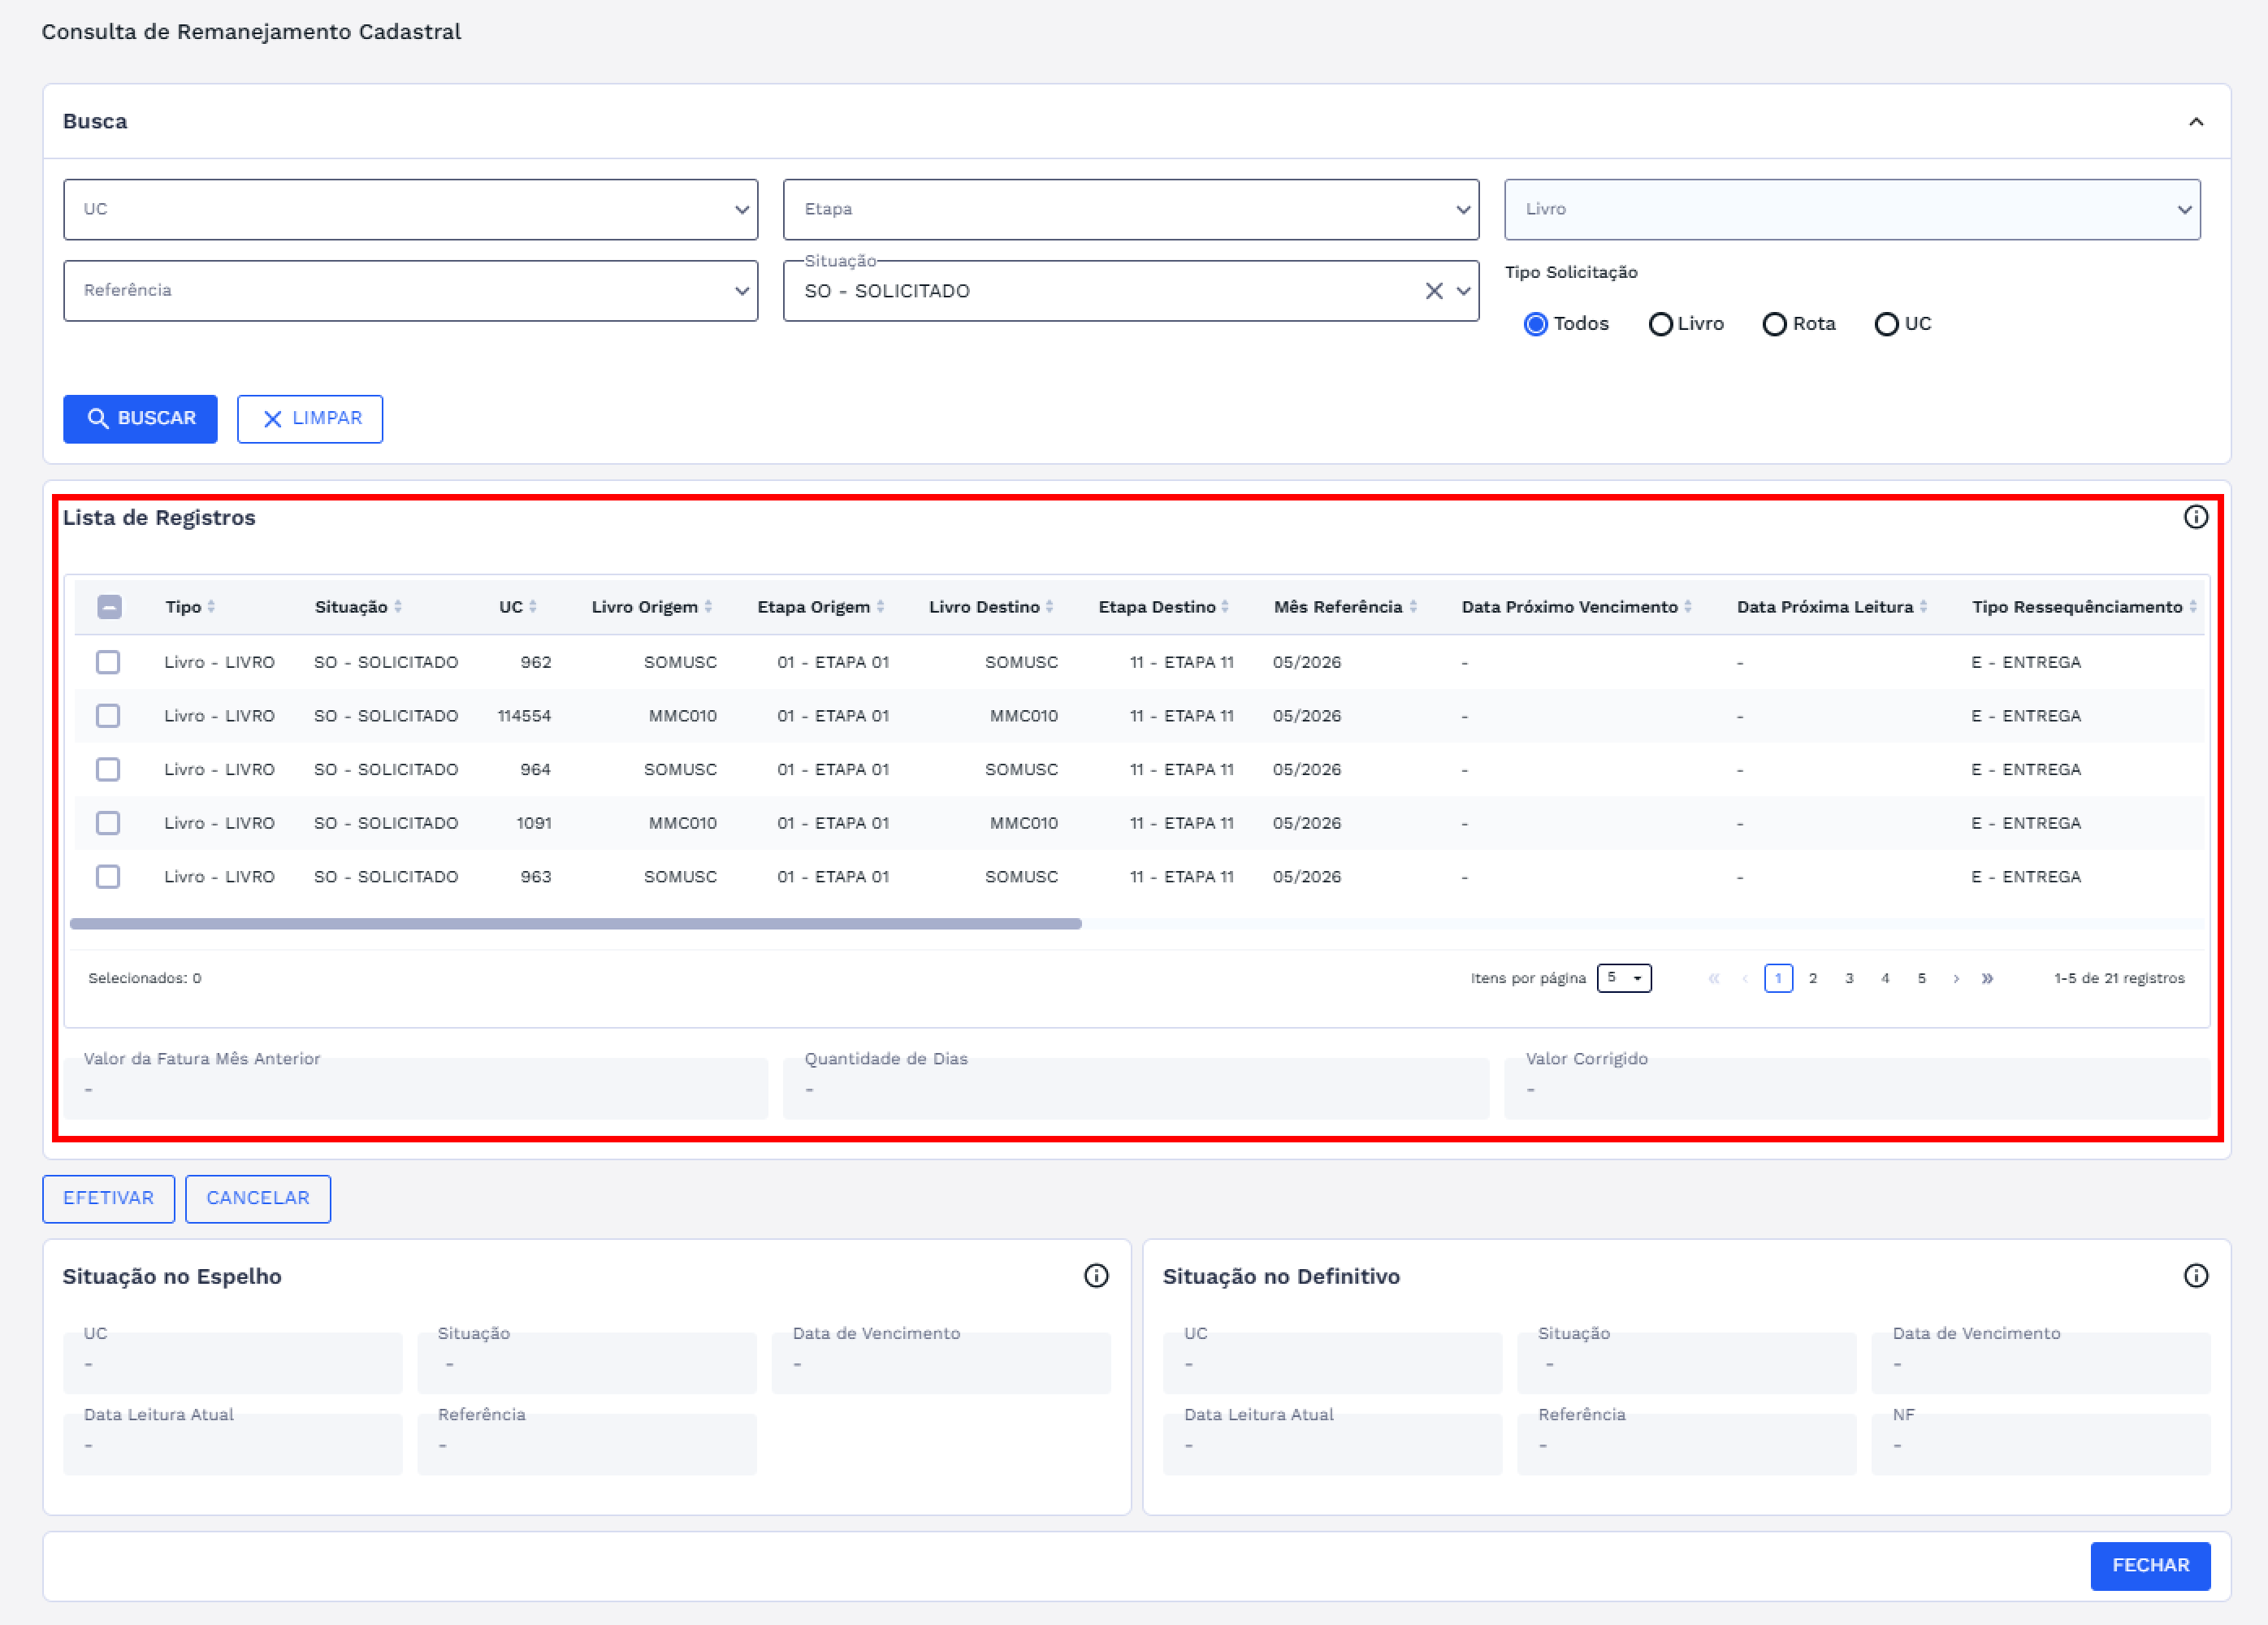Image resolution: width=2268 pixels, height=1625 pixels.
Task: Toggle the select-all header checkbox
Action: tap(109, 607)
